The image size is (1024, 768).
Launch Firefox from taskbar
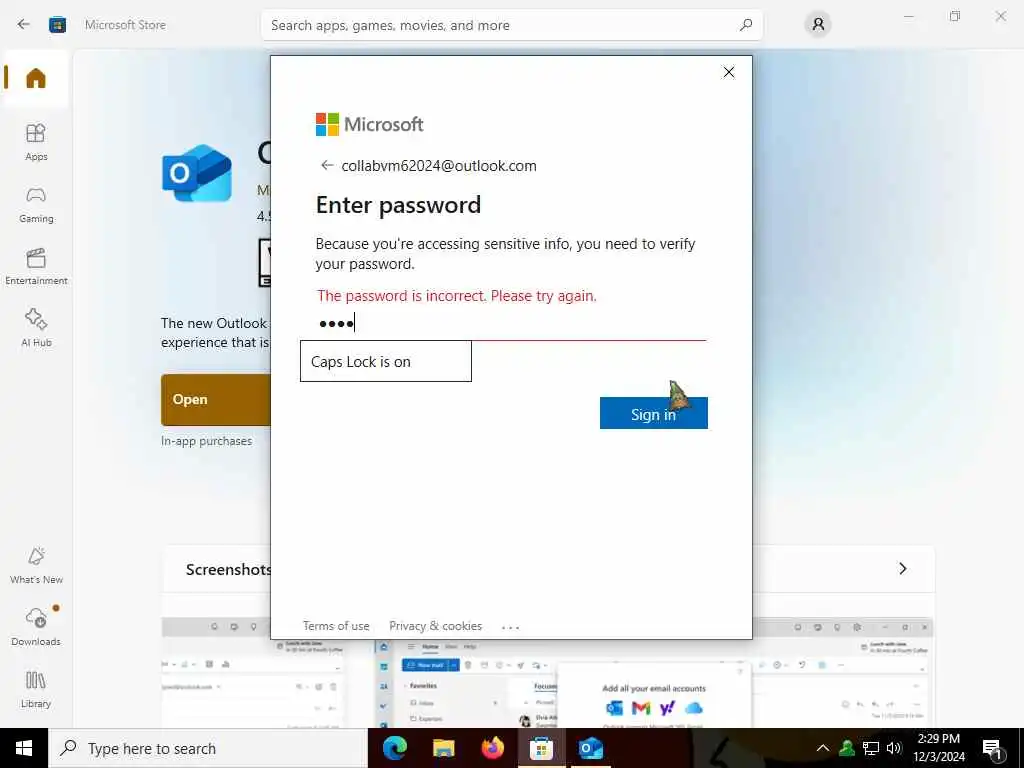click(x=492, y=748)
